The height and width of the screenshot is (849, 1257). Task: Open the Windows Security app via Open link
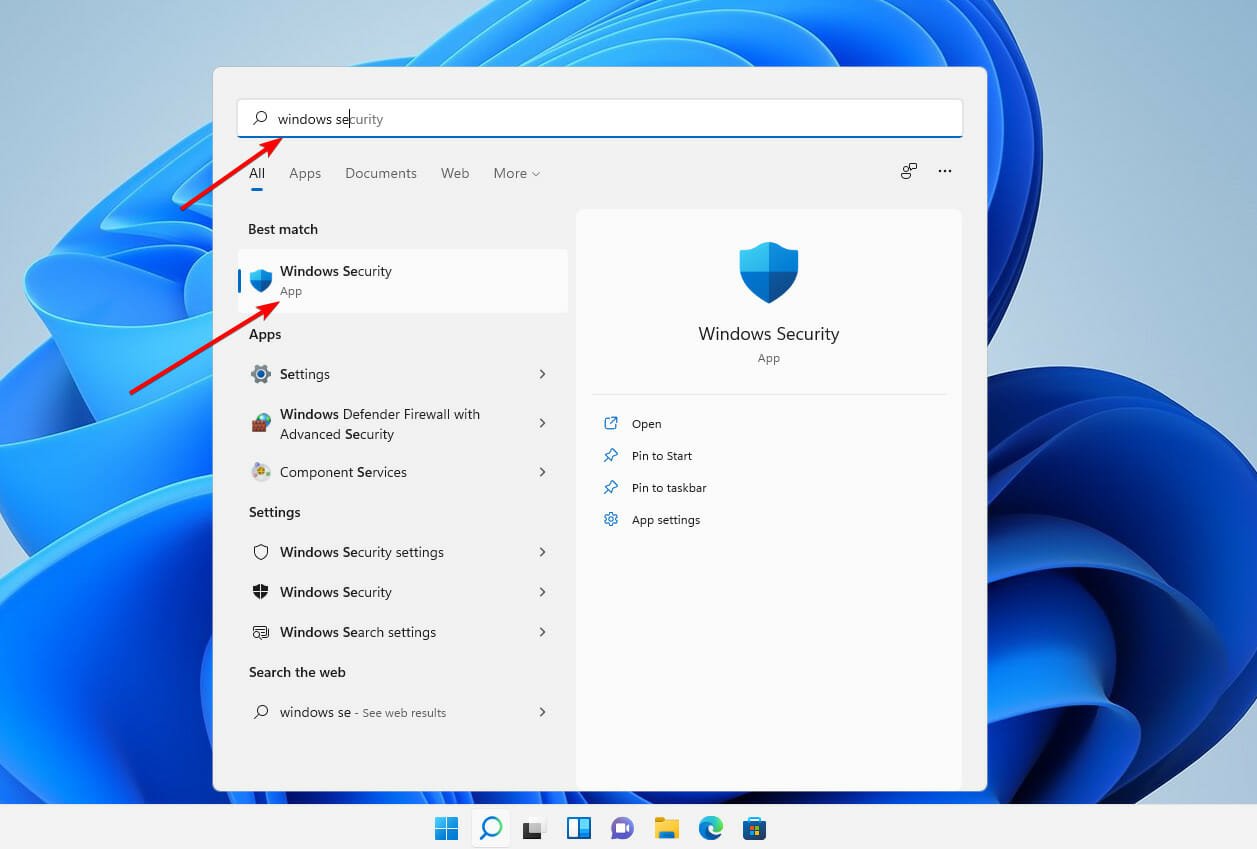tap(646, 423)
